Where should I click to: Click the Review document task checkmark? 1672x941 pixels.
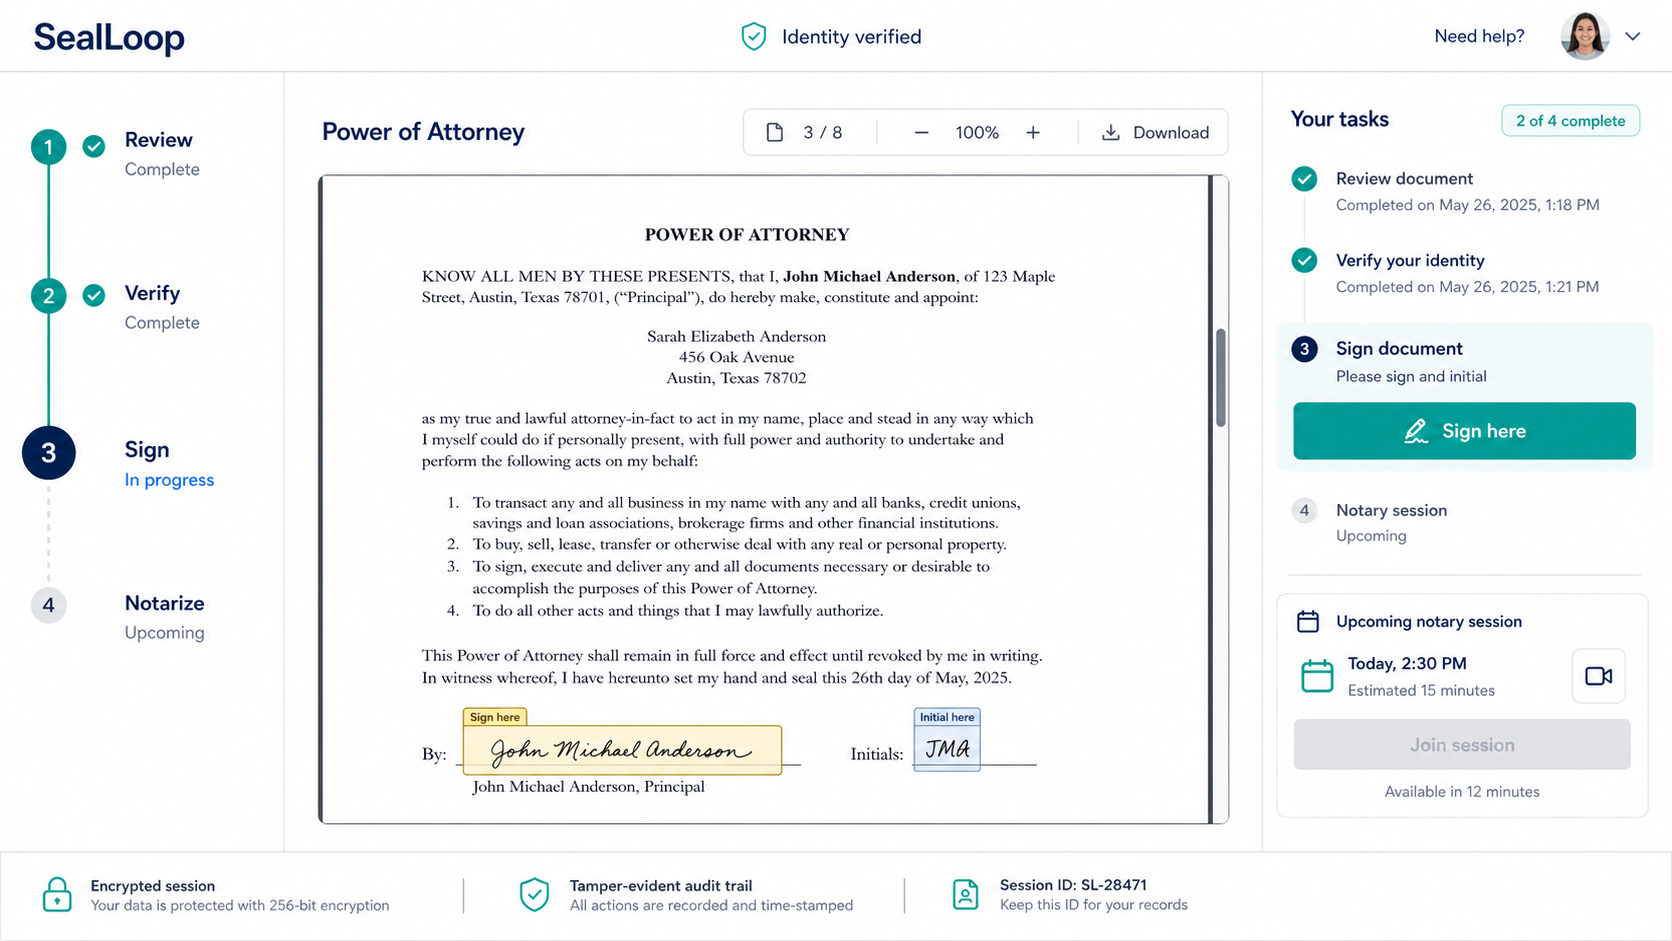(1304, 179)
